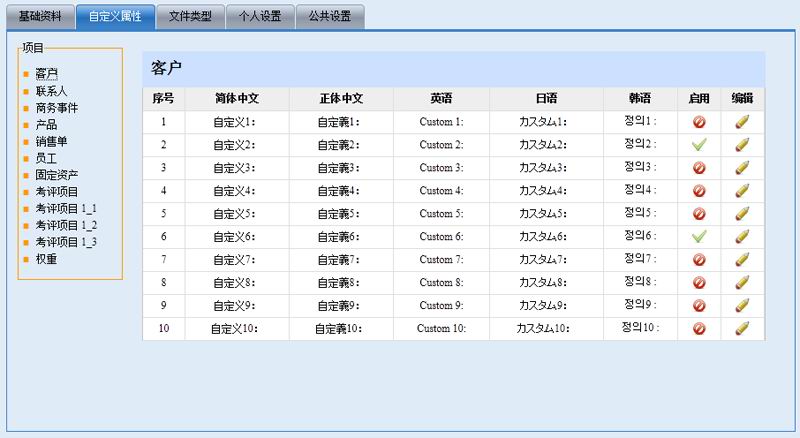Screen dimensions: 800x438
Task: Open editor for Custom 5 row pencil
Action: pyautogui.click(x=742, y=214)
